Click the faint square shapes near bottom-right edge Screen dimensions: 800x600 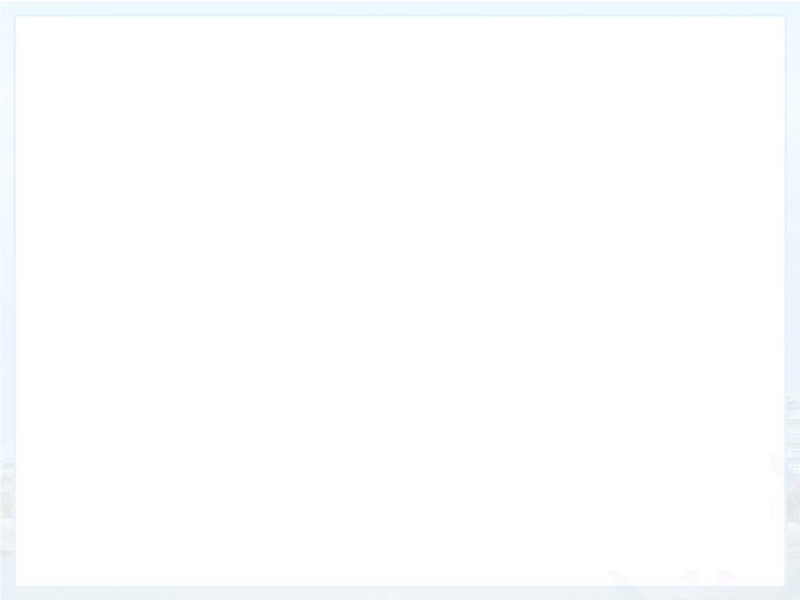click(709, 577)
